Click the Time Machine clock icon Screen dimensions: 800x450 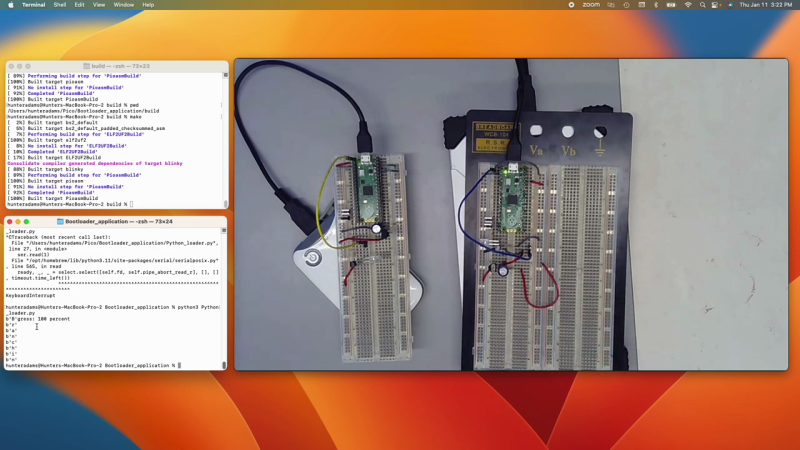click(x=626, y=5)
